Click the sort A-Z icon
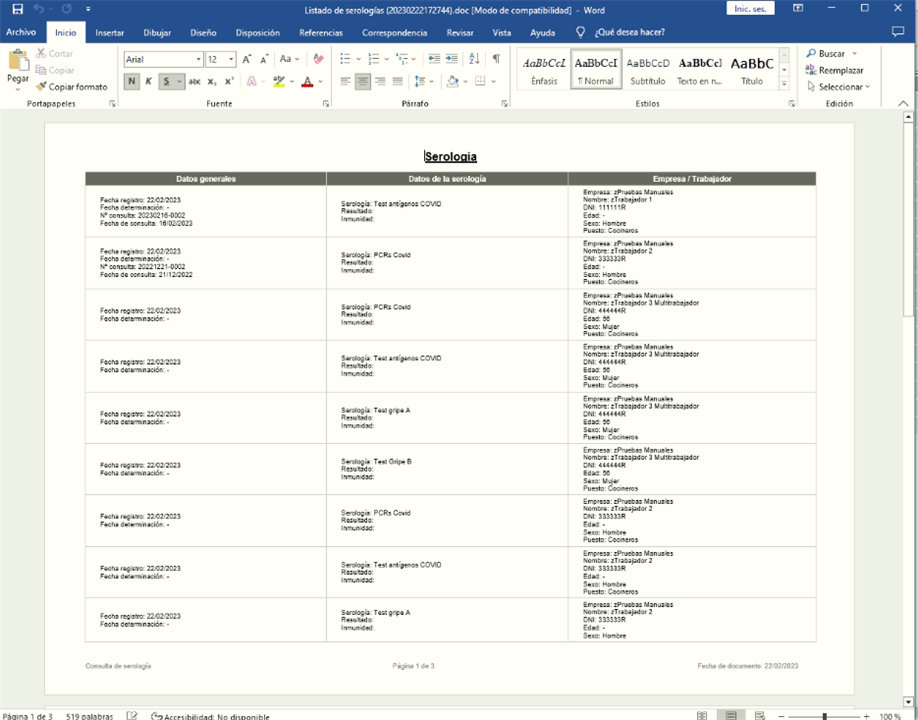The image size is (918, 720). (x=474, y=59)
